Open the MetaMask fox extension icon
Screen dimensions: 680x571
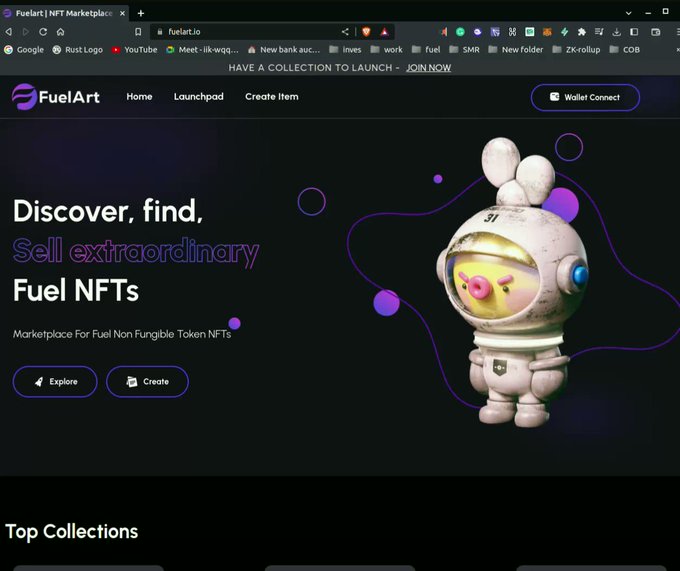tap(547, 32)
